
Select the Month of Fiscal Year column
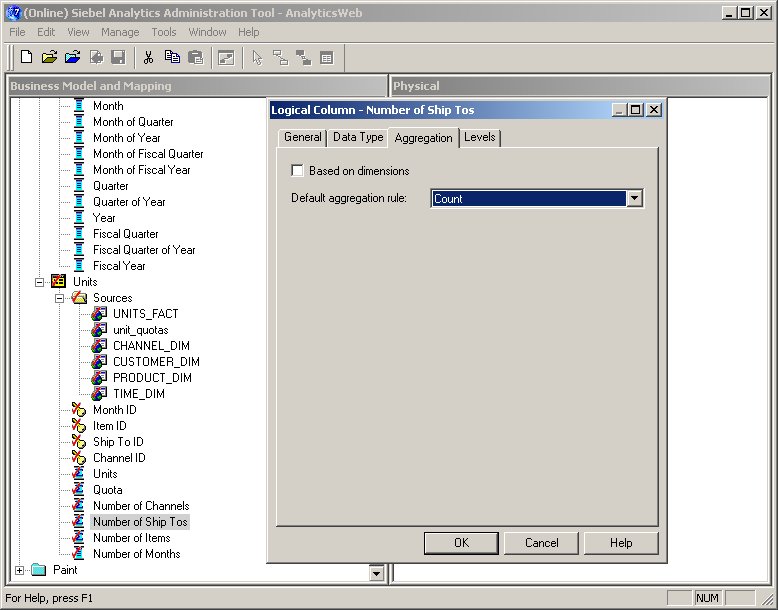click(141, 170)
